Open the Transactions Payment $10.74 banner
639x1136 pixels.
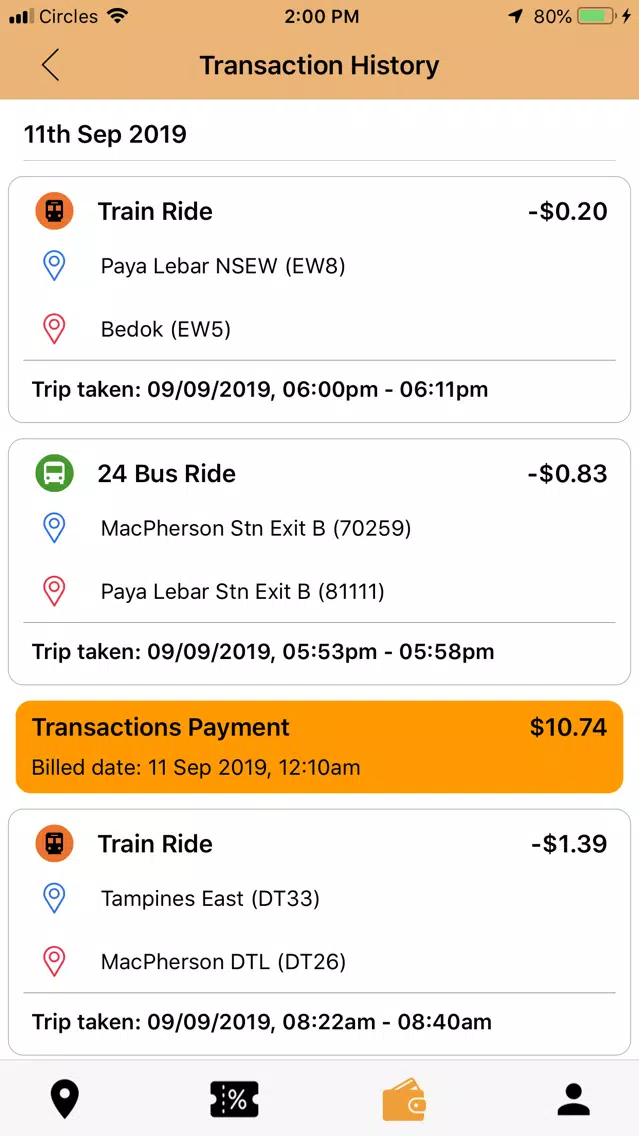pos(320,746)
